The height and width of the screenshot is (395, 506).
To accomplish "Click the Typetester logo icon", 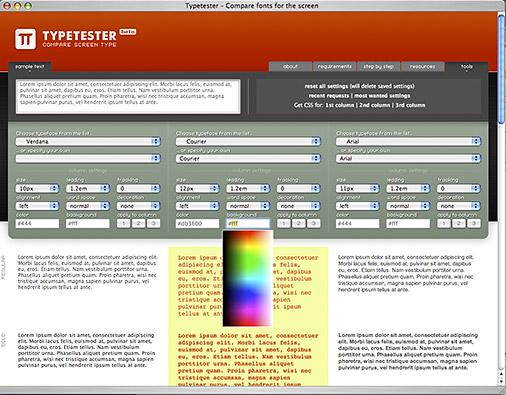I will tap(25, 39).
